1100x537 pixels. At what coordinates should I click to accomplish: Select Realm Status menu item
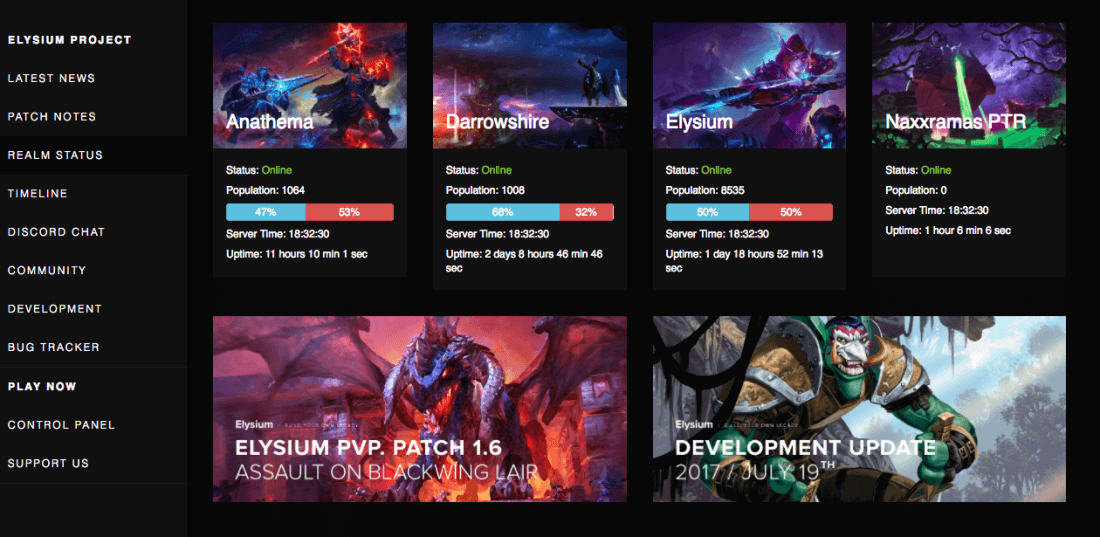(x=55, y=155)
